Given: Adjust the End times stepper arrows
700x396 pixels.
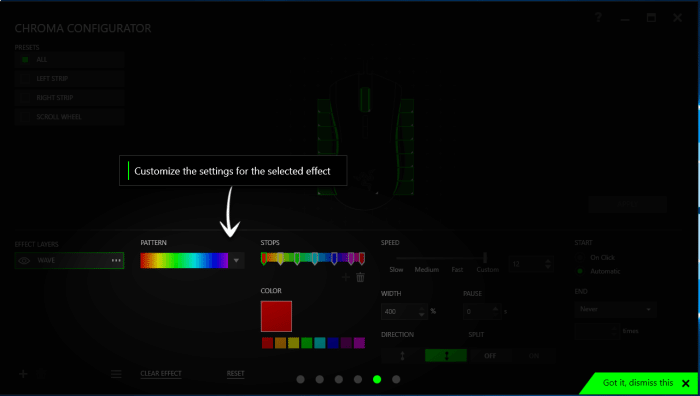Looking at the screenshot, I should [x=614, y=331].
